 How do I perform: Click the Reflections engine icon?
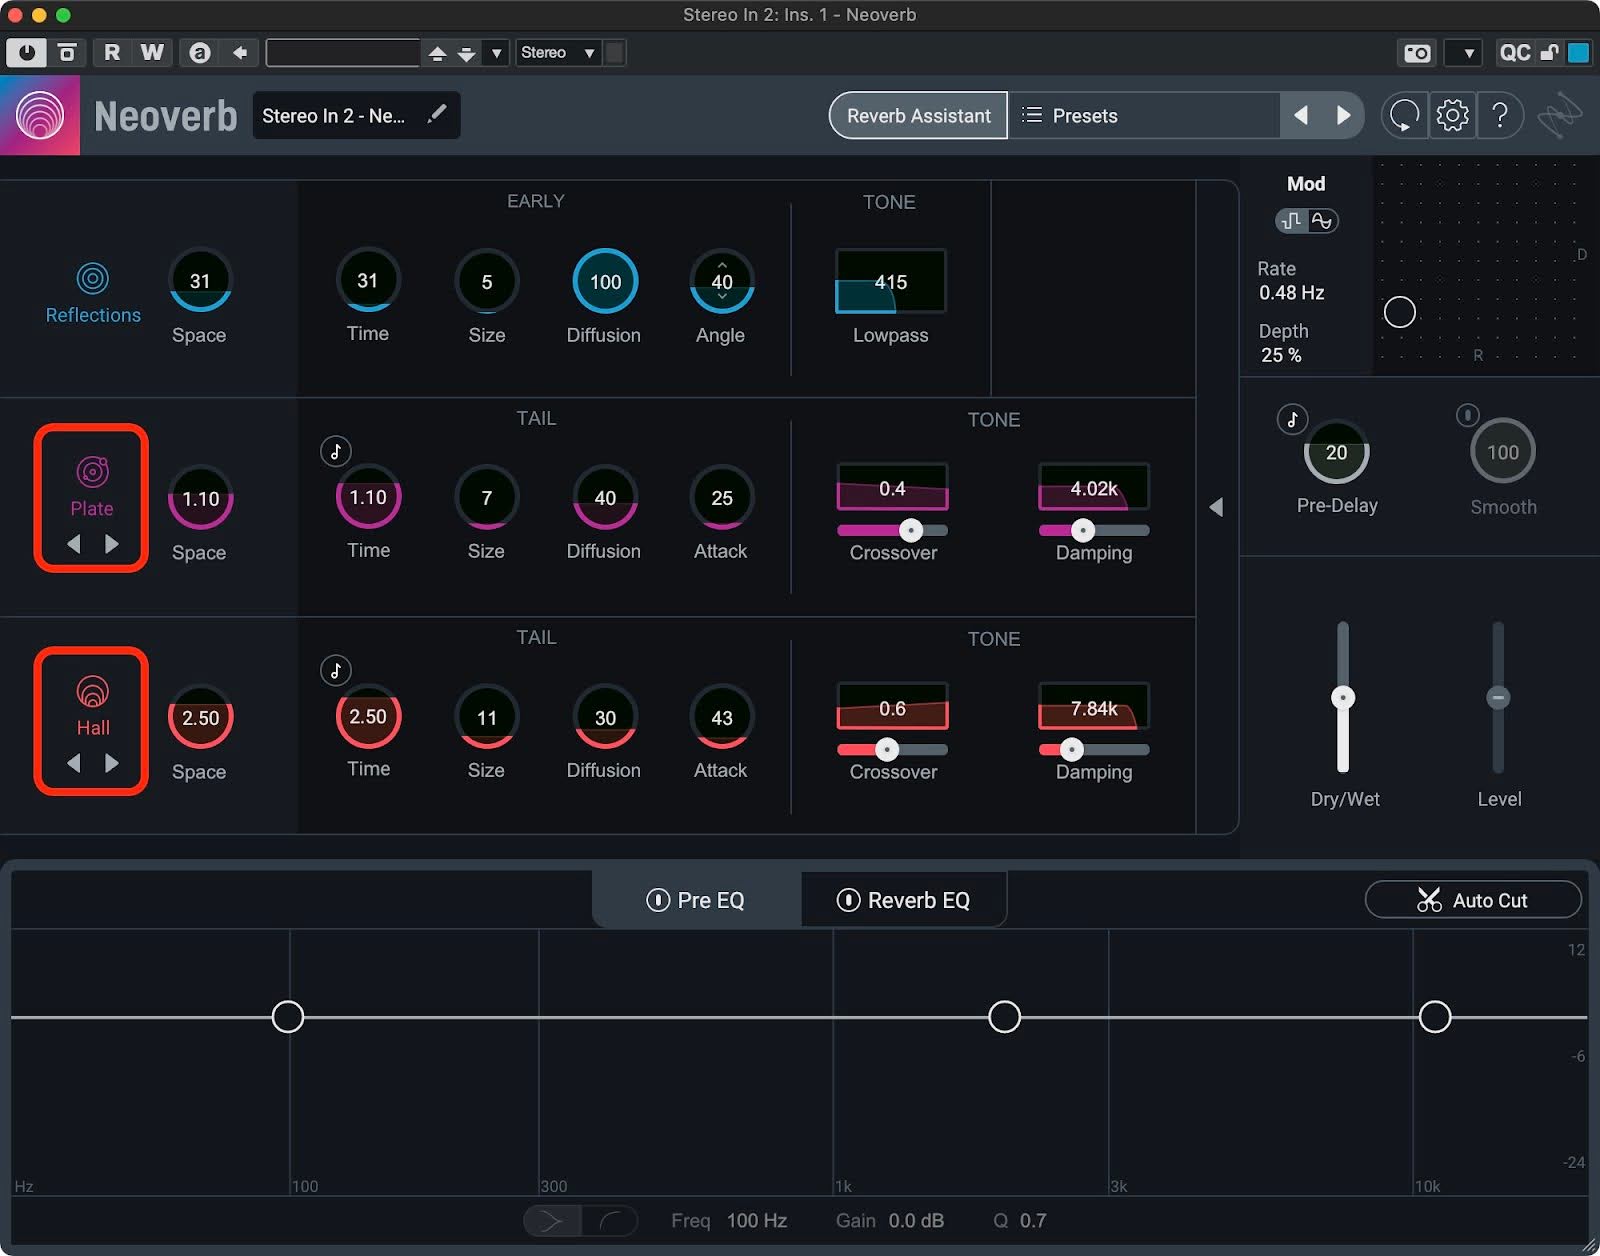93,279
